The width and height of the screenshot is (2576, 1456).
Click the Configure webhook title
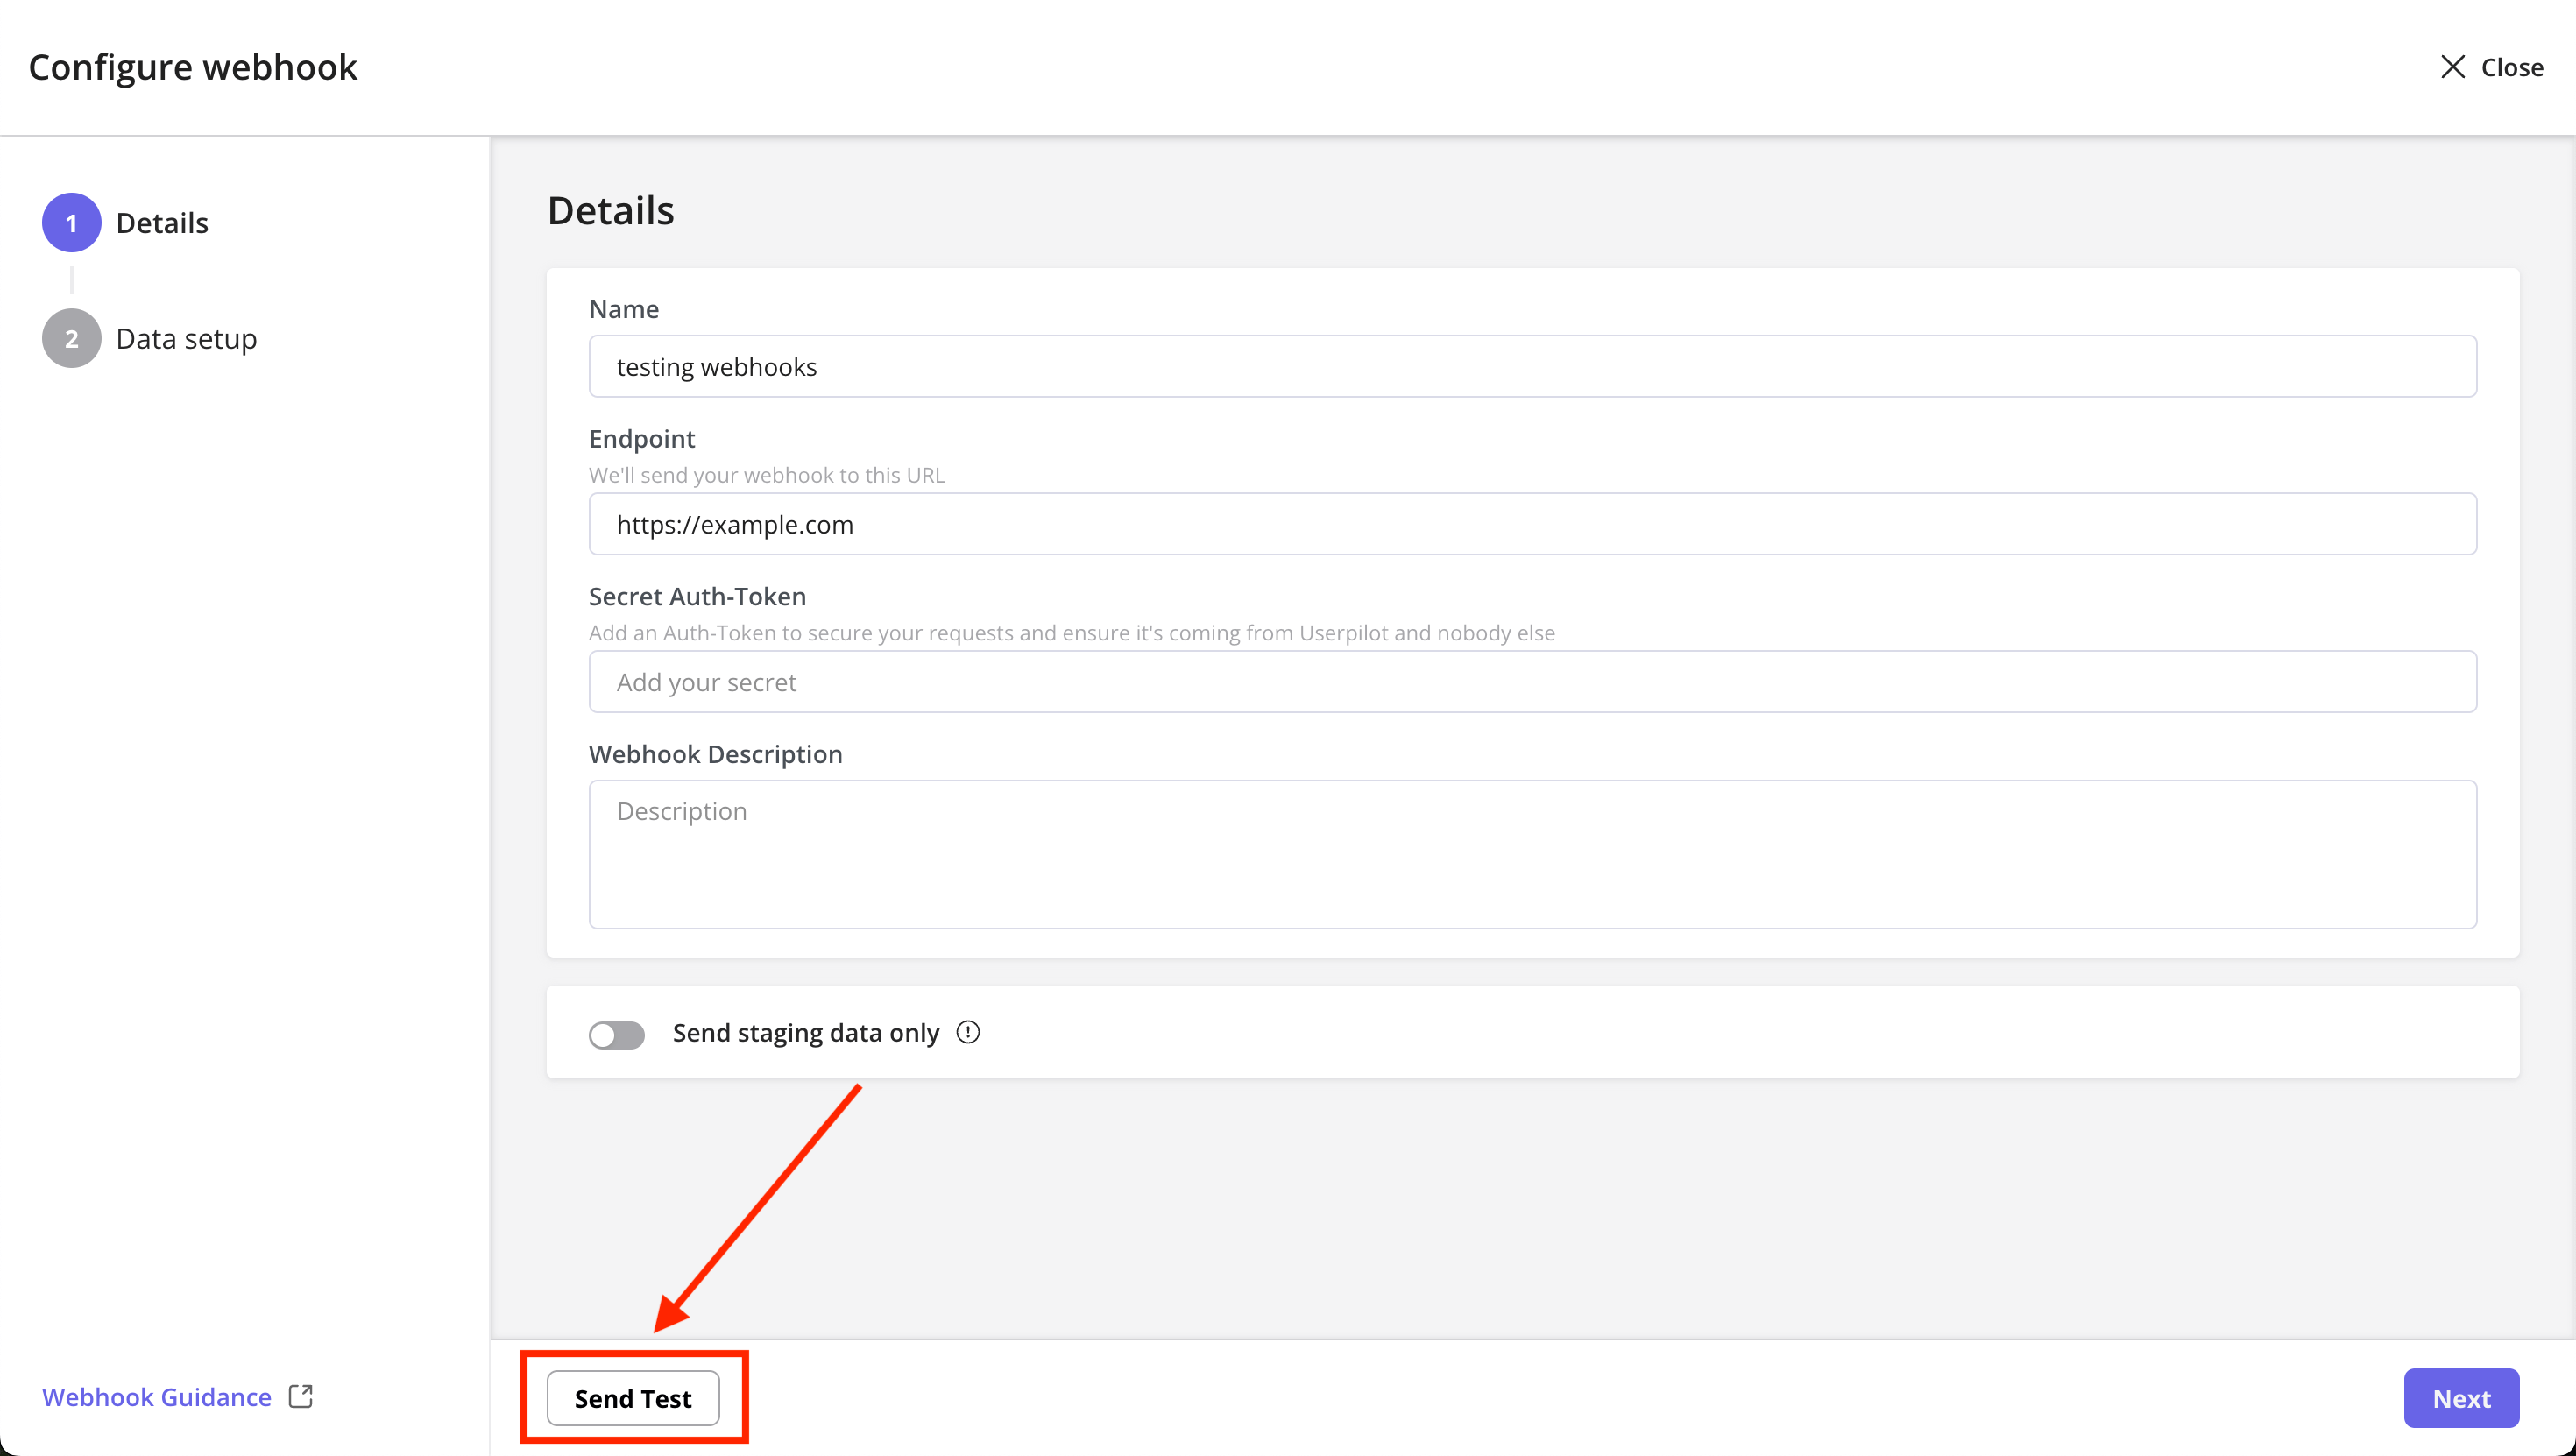[x=193, y=67]
